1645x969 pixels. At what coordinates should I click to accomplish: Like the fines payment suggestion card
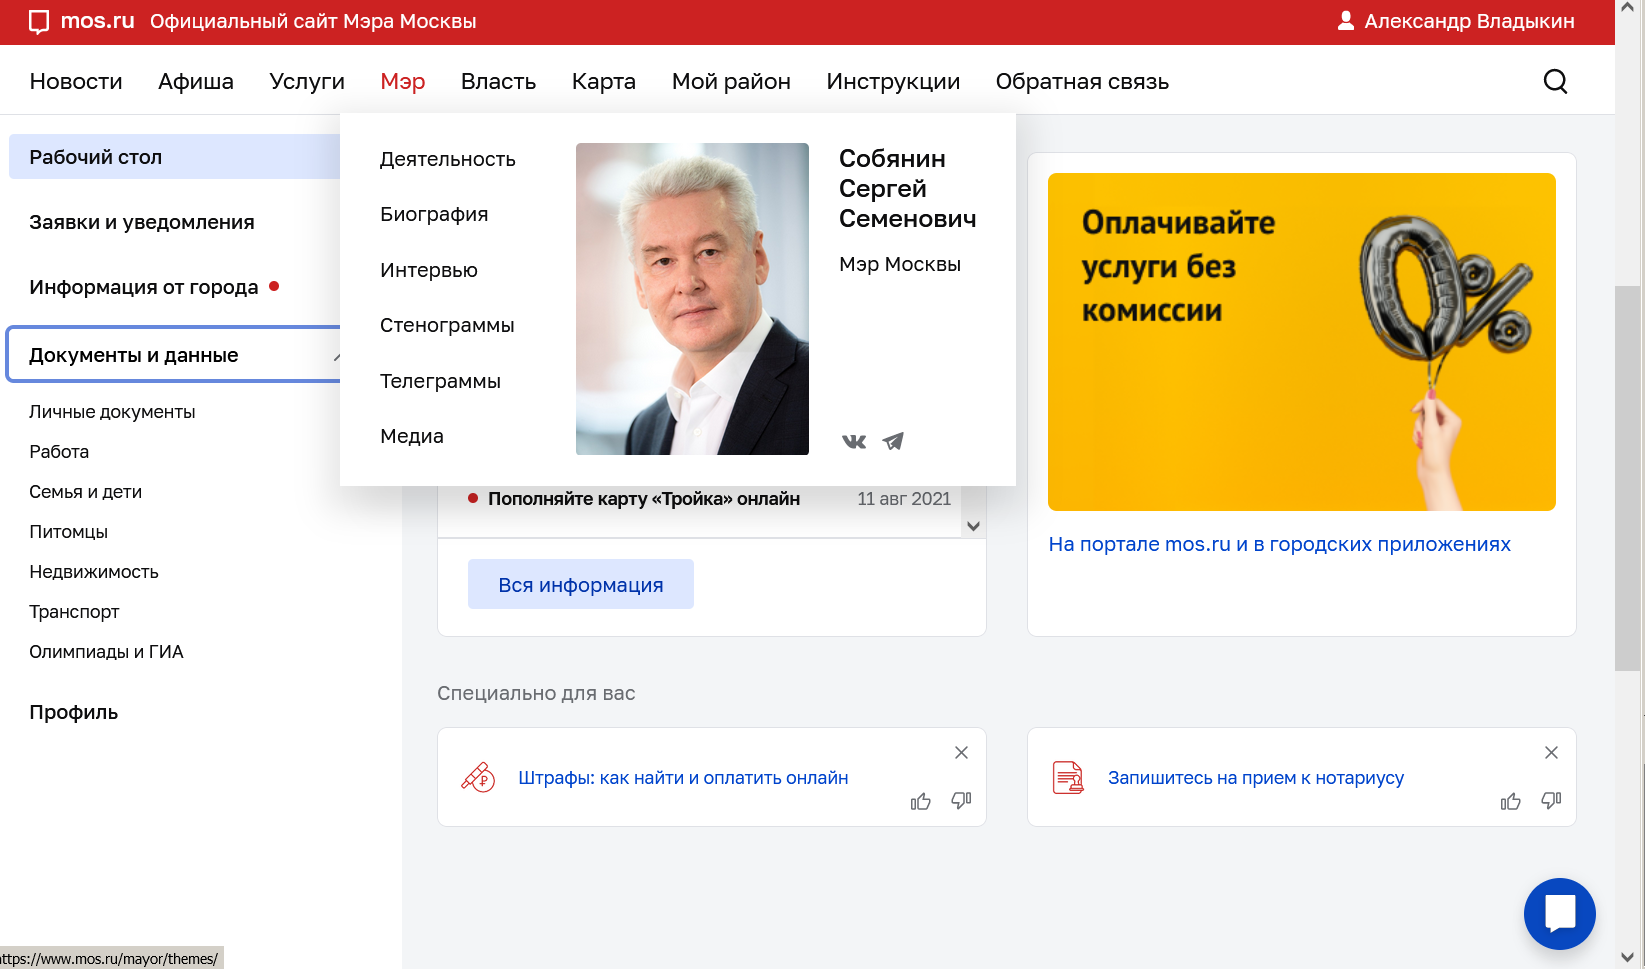pos(921,801)
